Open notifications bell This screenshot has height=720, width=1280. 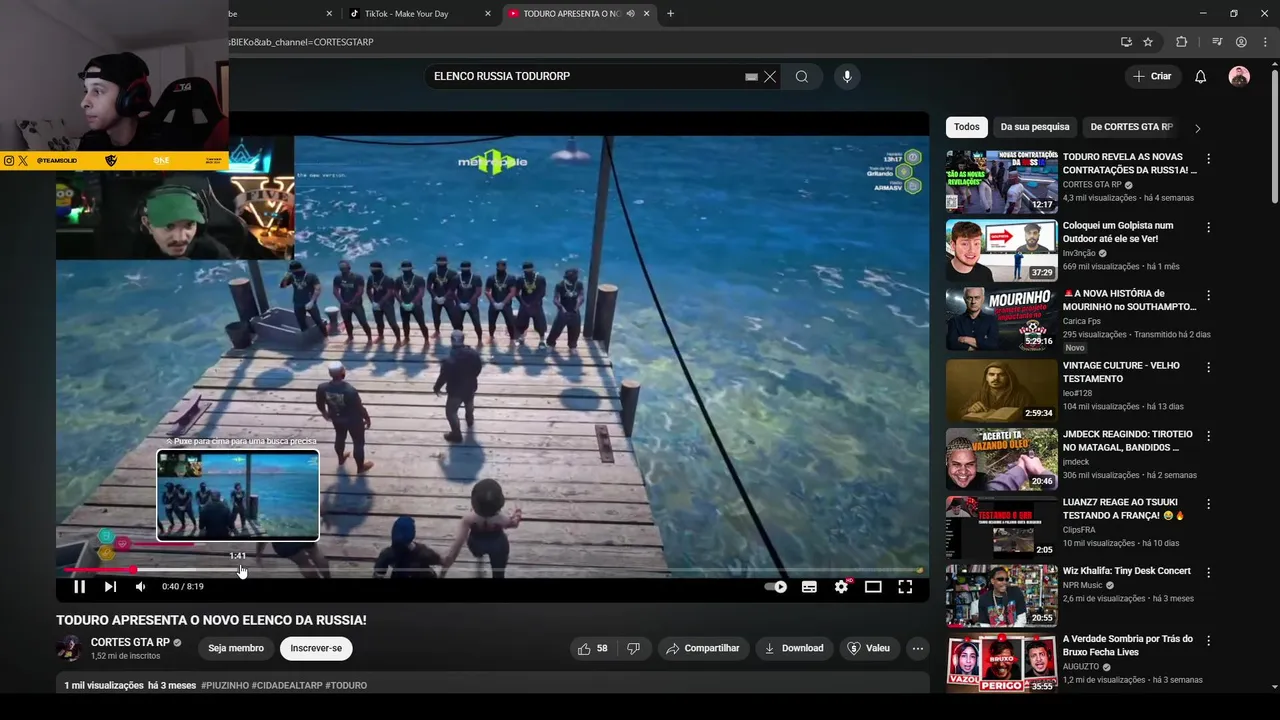tap(1201, 77)
